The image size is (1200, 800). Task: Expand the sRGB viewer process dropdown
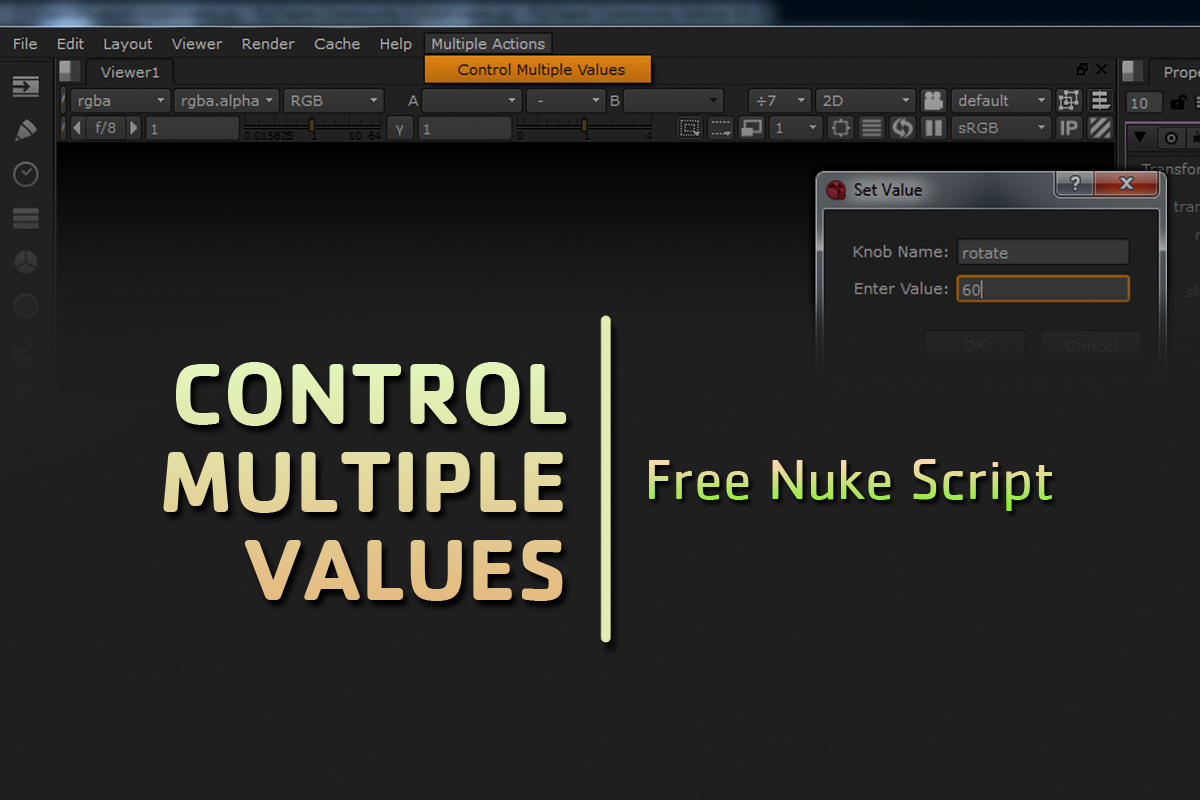pyautogui.click(x=1001, y=128)
